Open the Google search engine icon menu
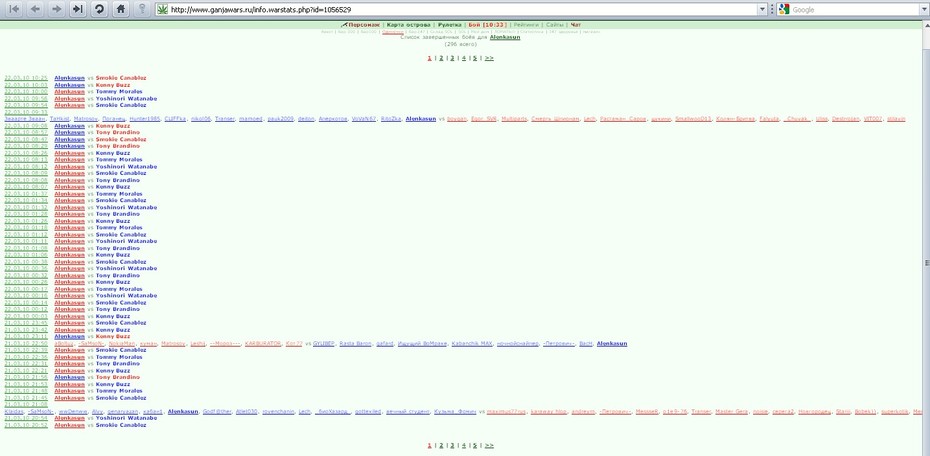The height and width of the screenshot is (456, 930). coord(784,9)
